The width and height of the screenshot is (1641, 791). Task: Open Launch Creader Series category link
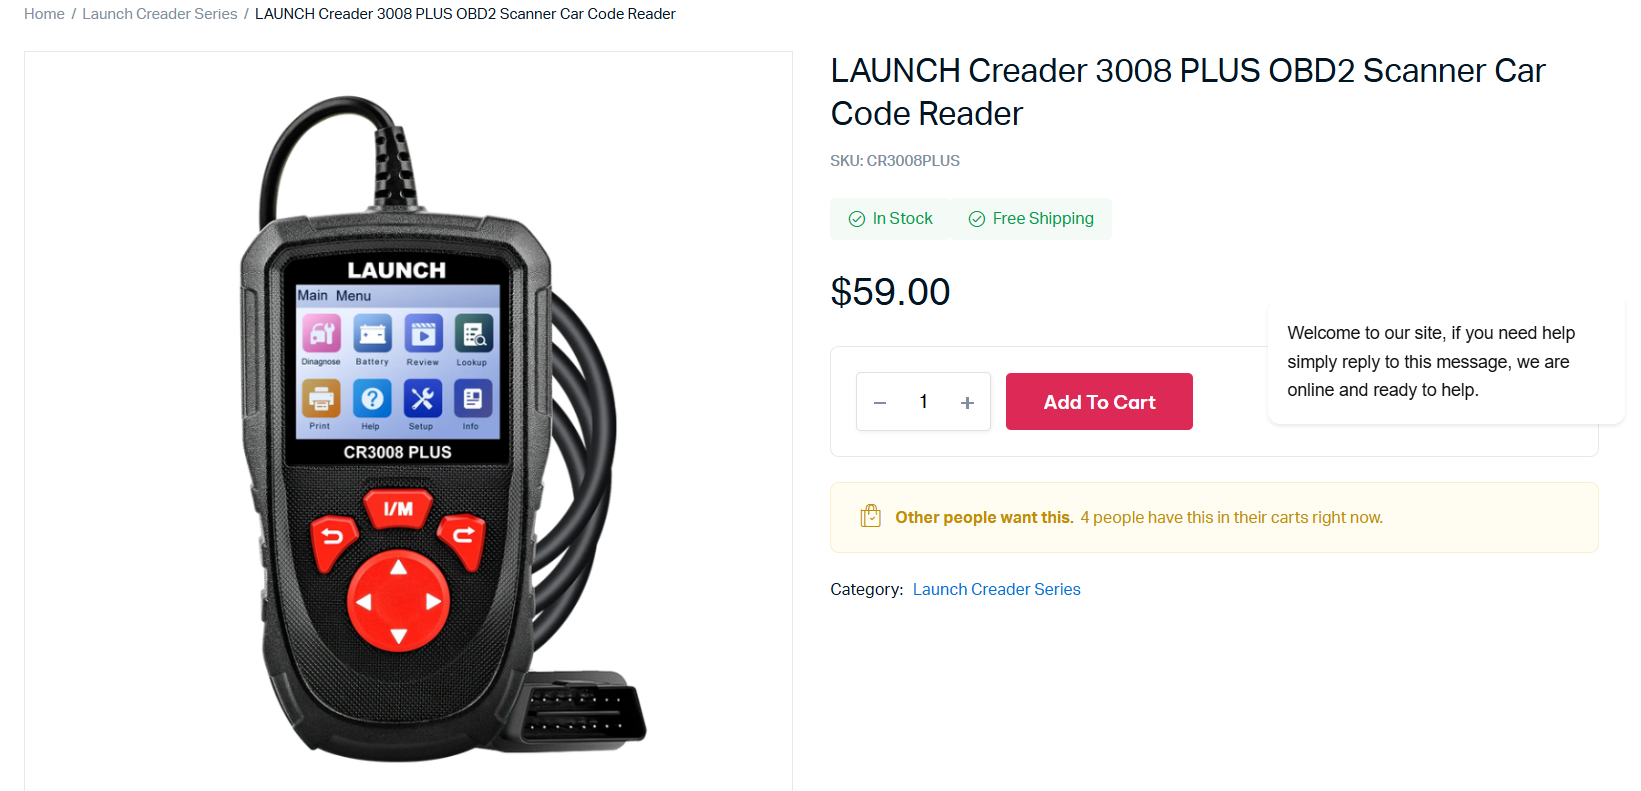996,589
